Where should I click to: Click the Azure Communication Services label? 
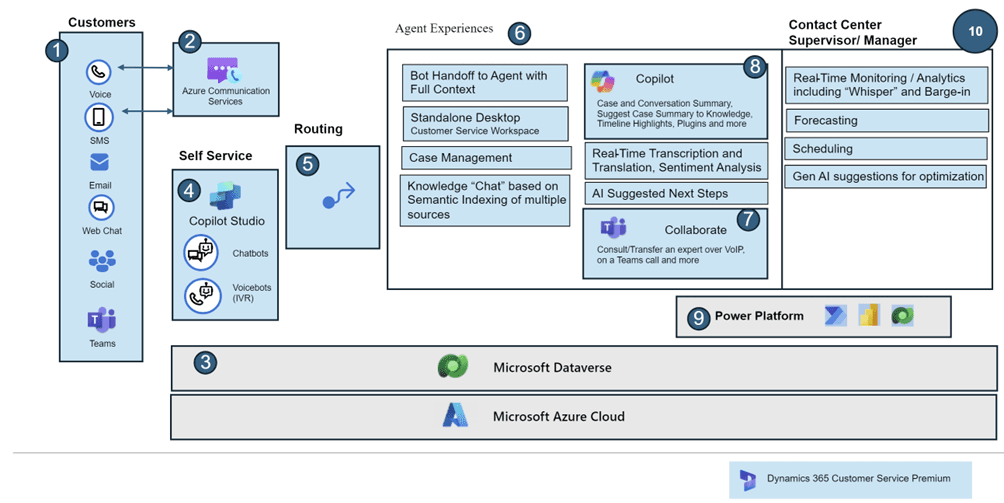(226, 96)
